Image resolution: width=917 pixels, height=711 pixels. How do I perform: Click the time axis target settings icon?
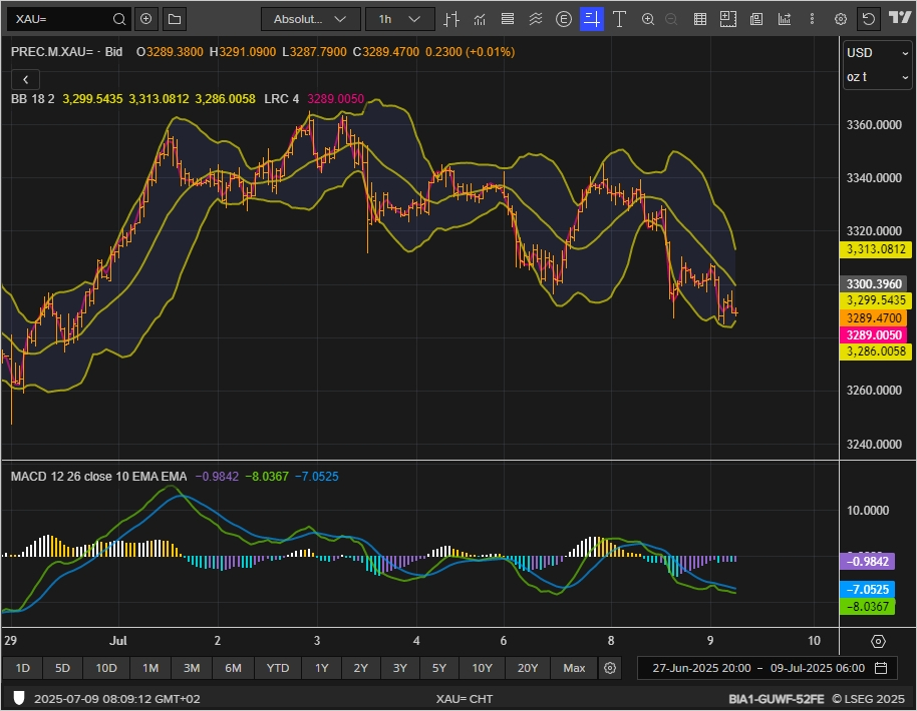point(878,641)
